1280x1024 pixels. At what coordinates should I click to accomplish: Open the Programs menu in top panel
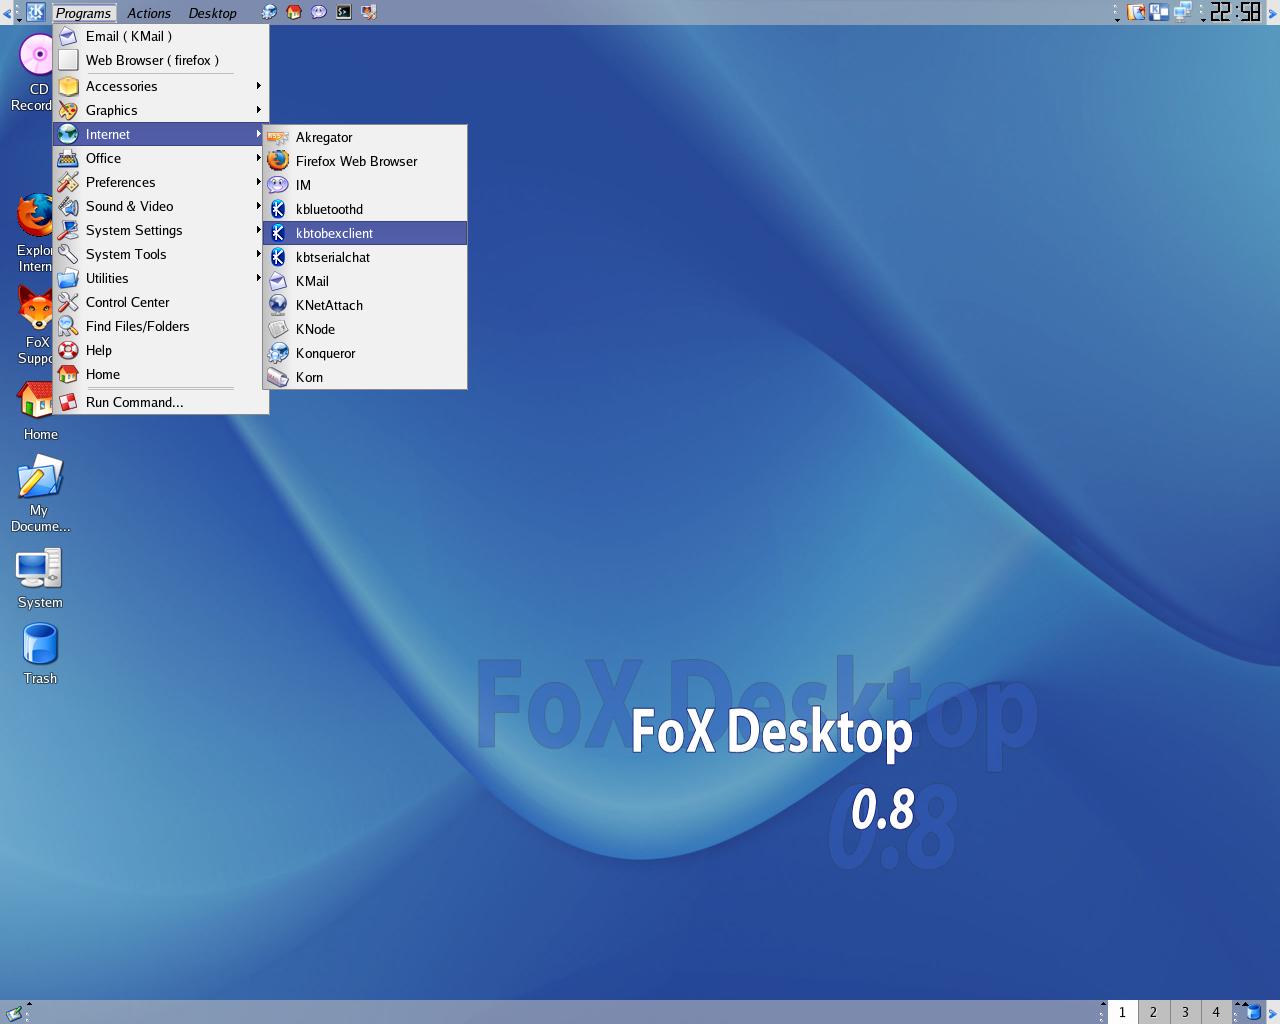(84, 13)
